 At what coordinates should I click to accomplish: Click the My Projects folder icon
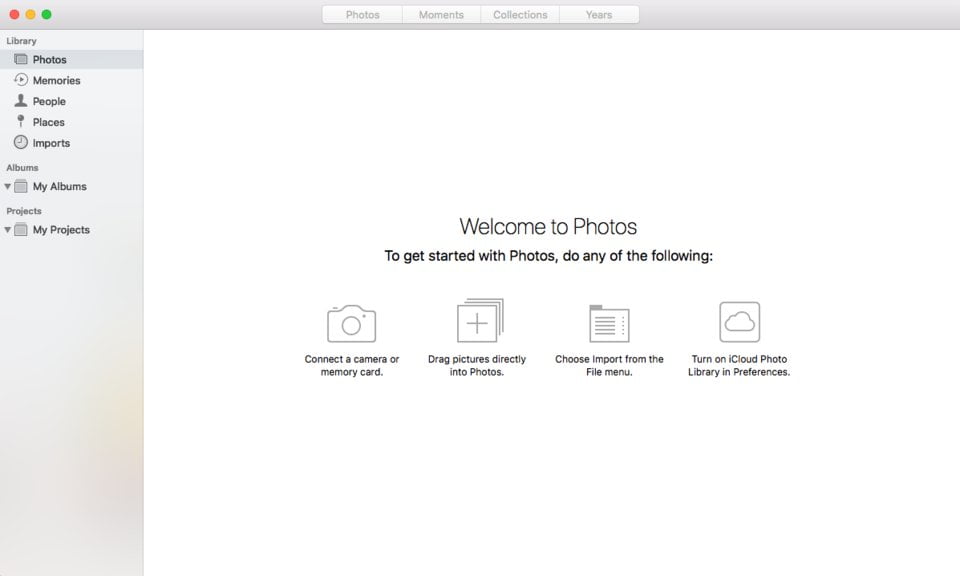pyautogui.click(x=21, y=230)
